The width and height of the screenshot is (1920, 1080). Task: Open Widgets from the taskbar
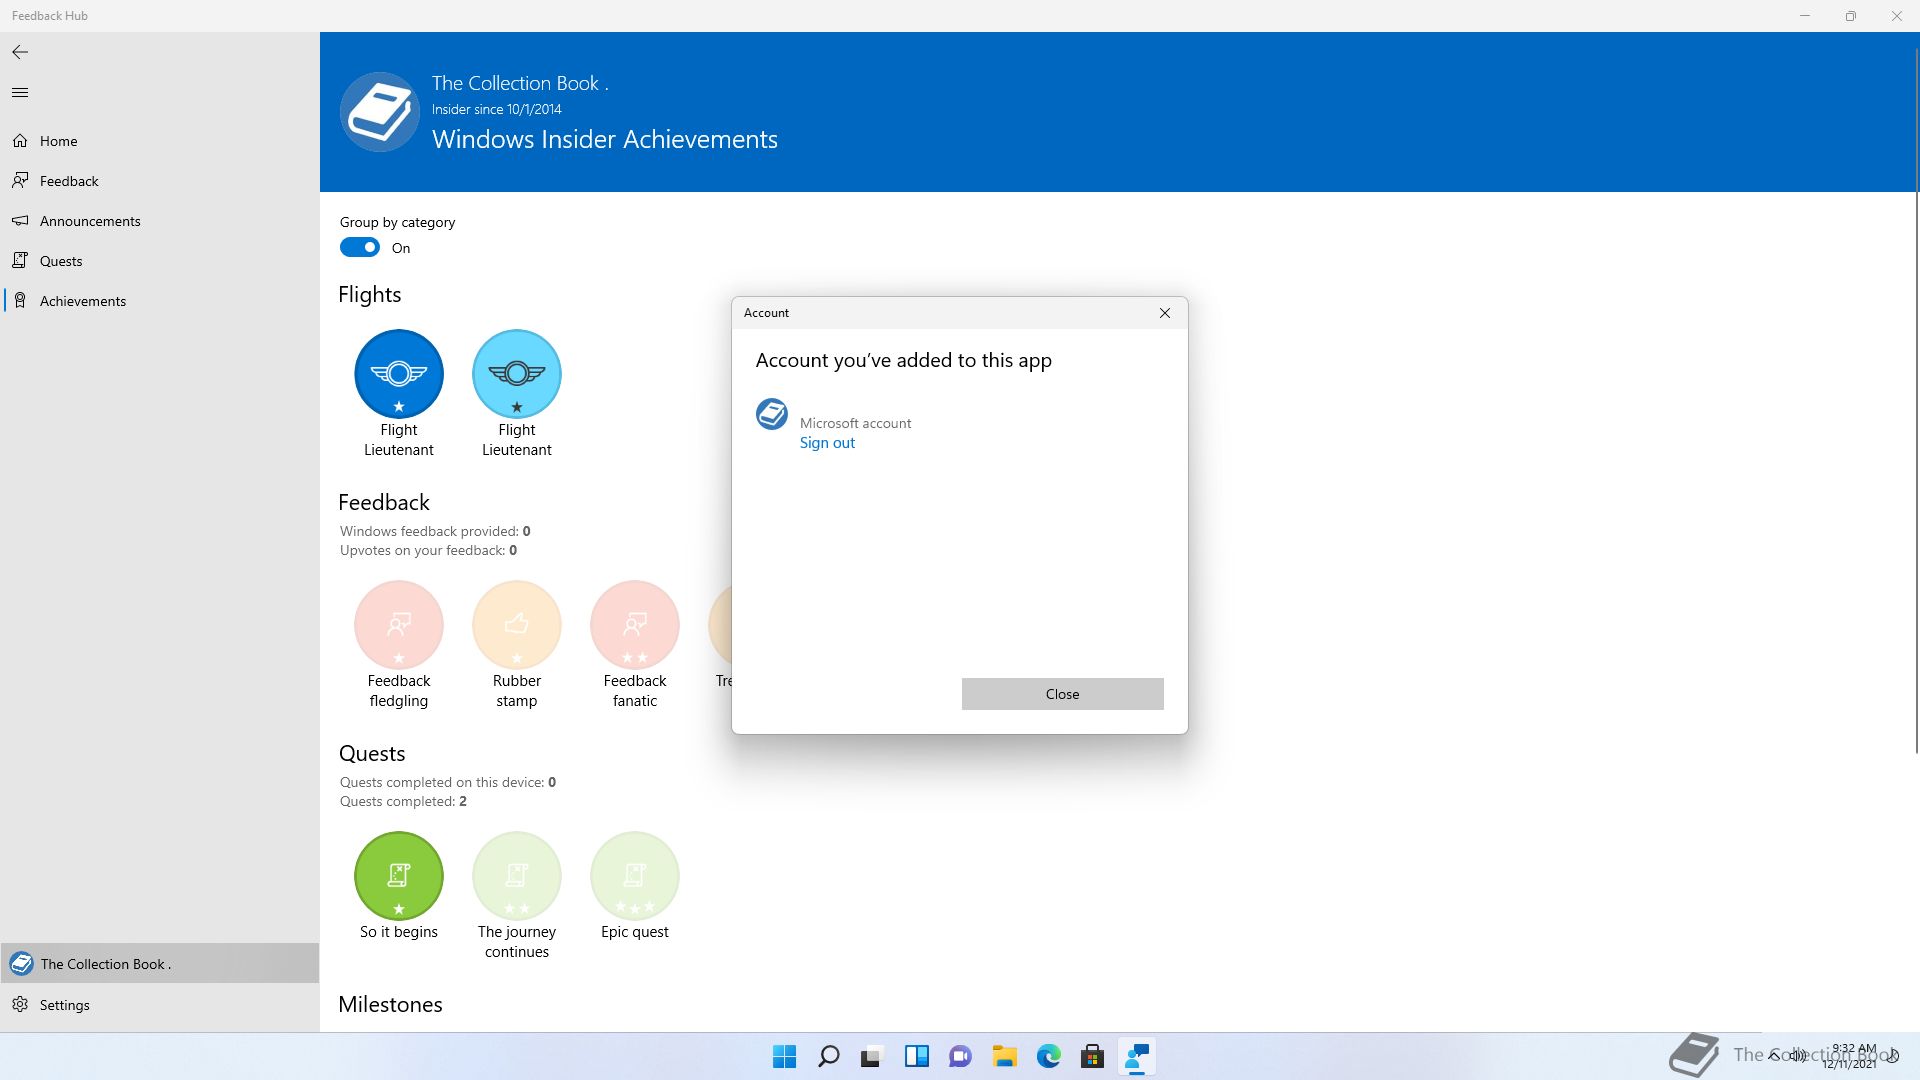[x=917, y=1056]
